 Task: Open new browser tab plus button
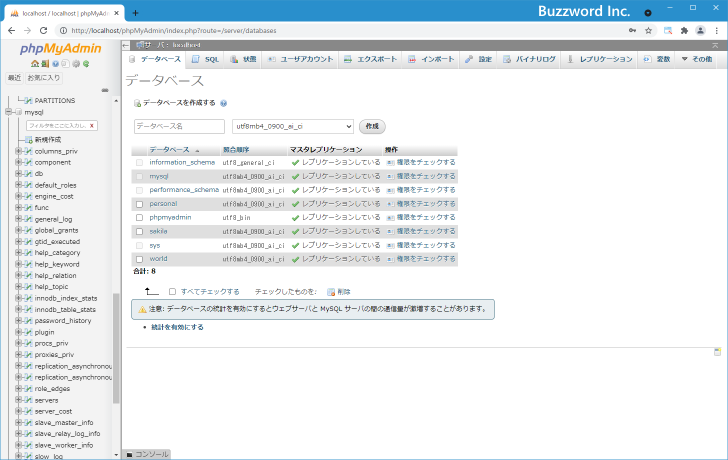point(135,13)
